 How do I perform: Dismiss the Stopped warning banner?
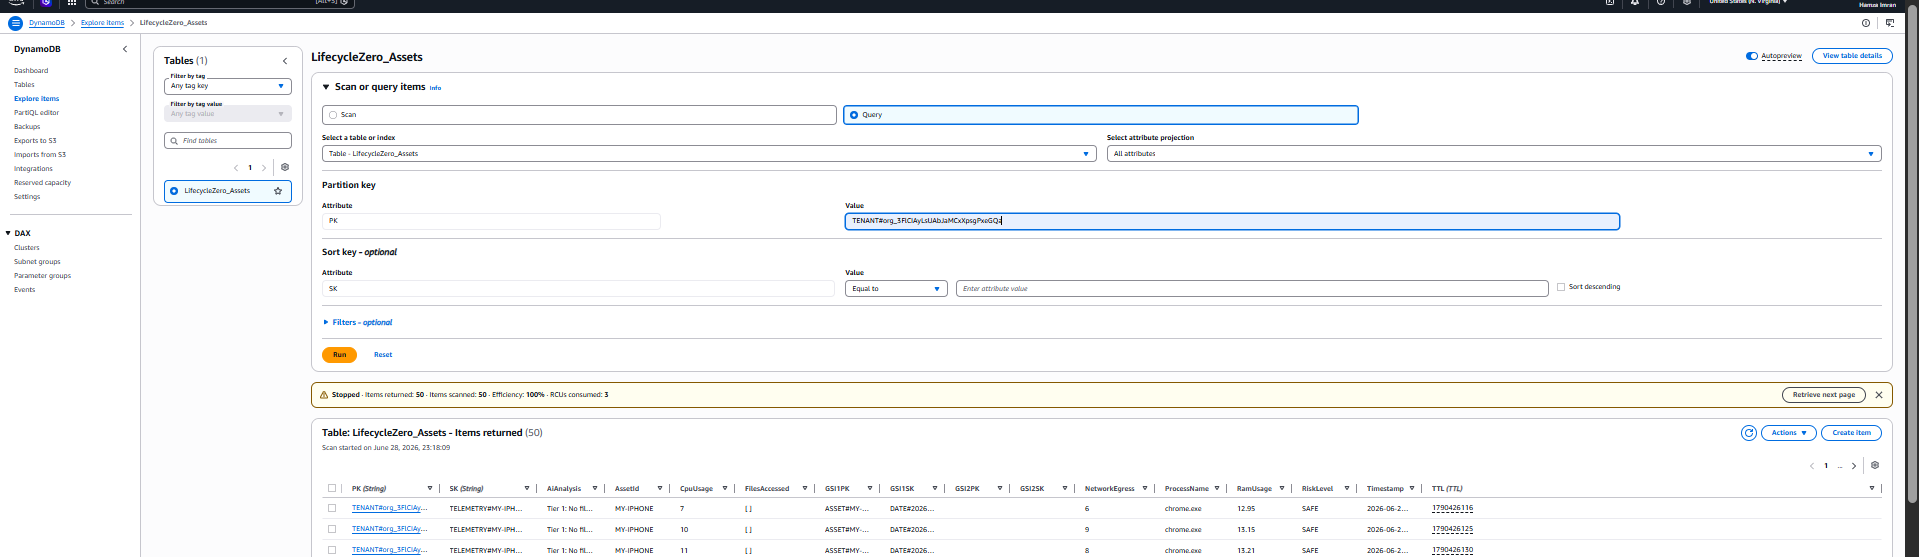(1879, 395)
